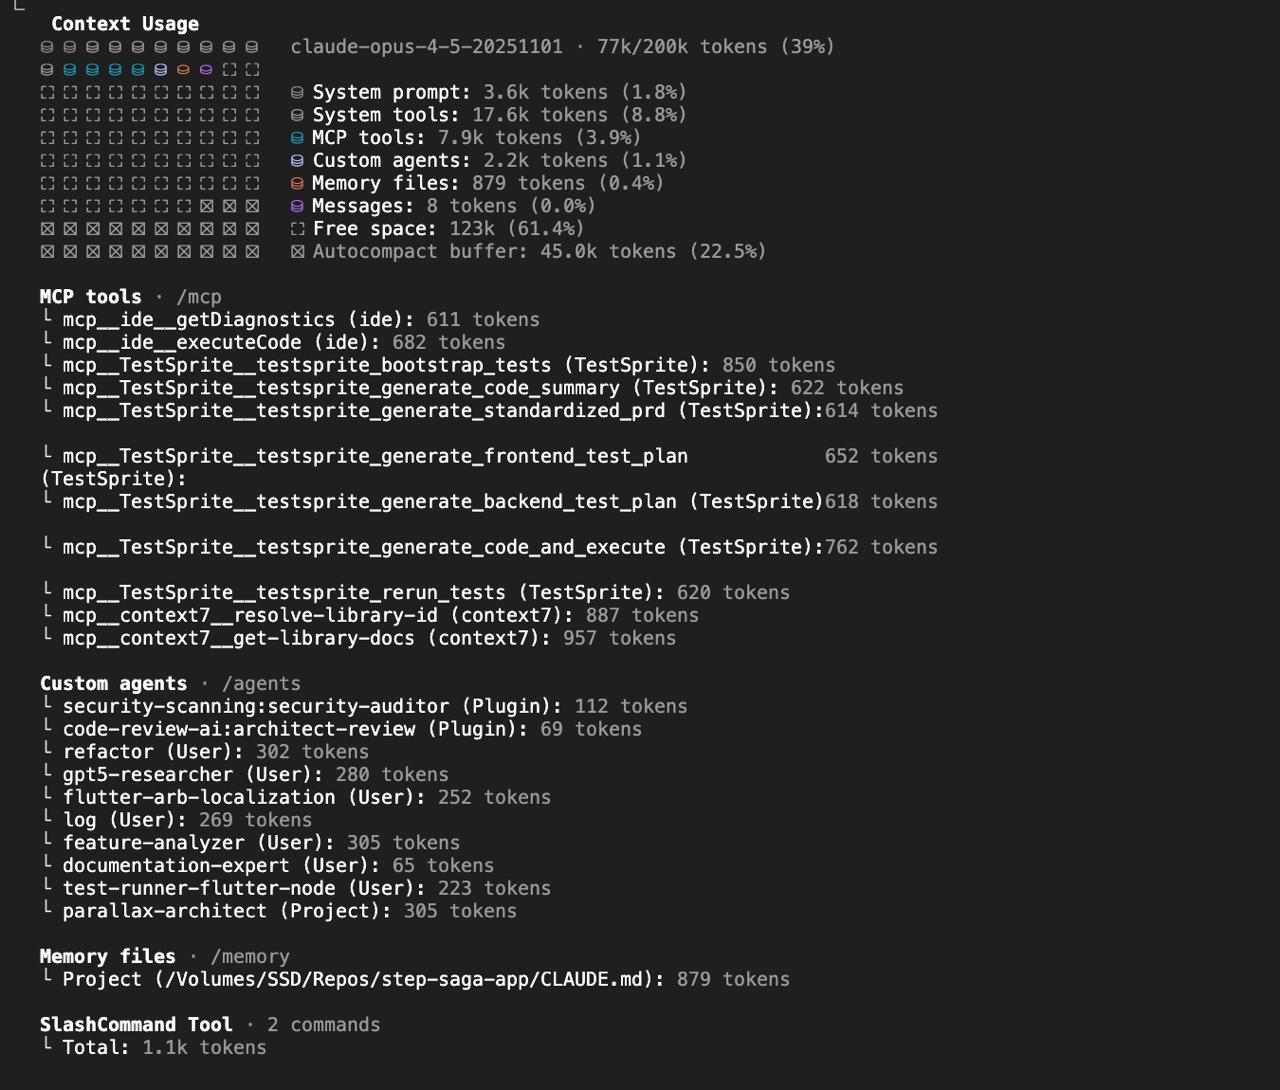Screen dimensions: 1280x1090
Task: Click the System prompt legend icon
Action: (x=297, y=92)
